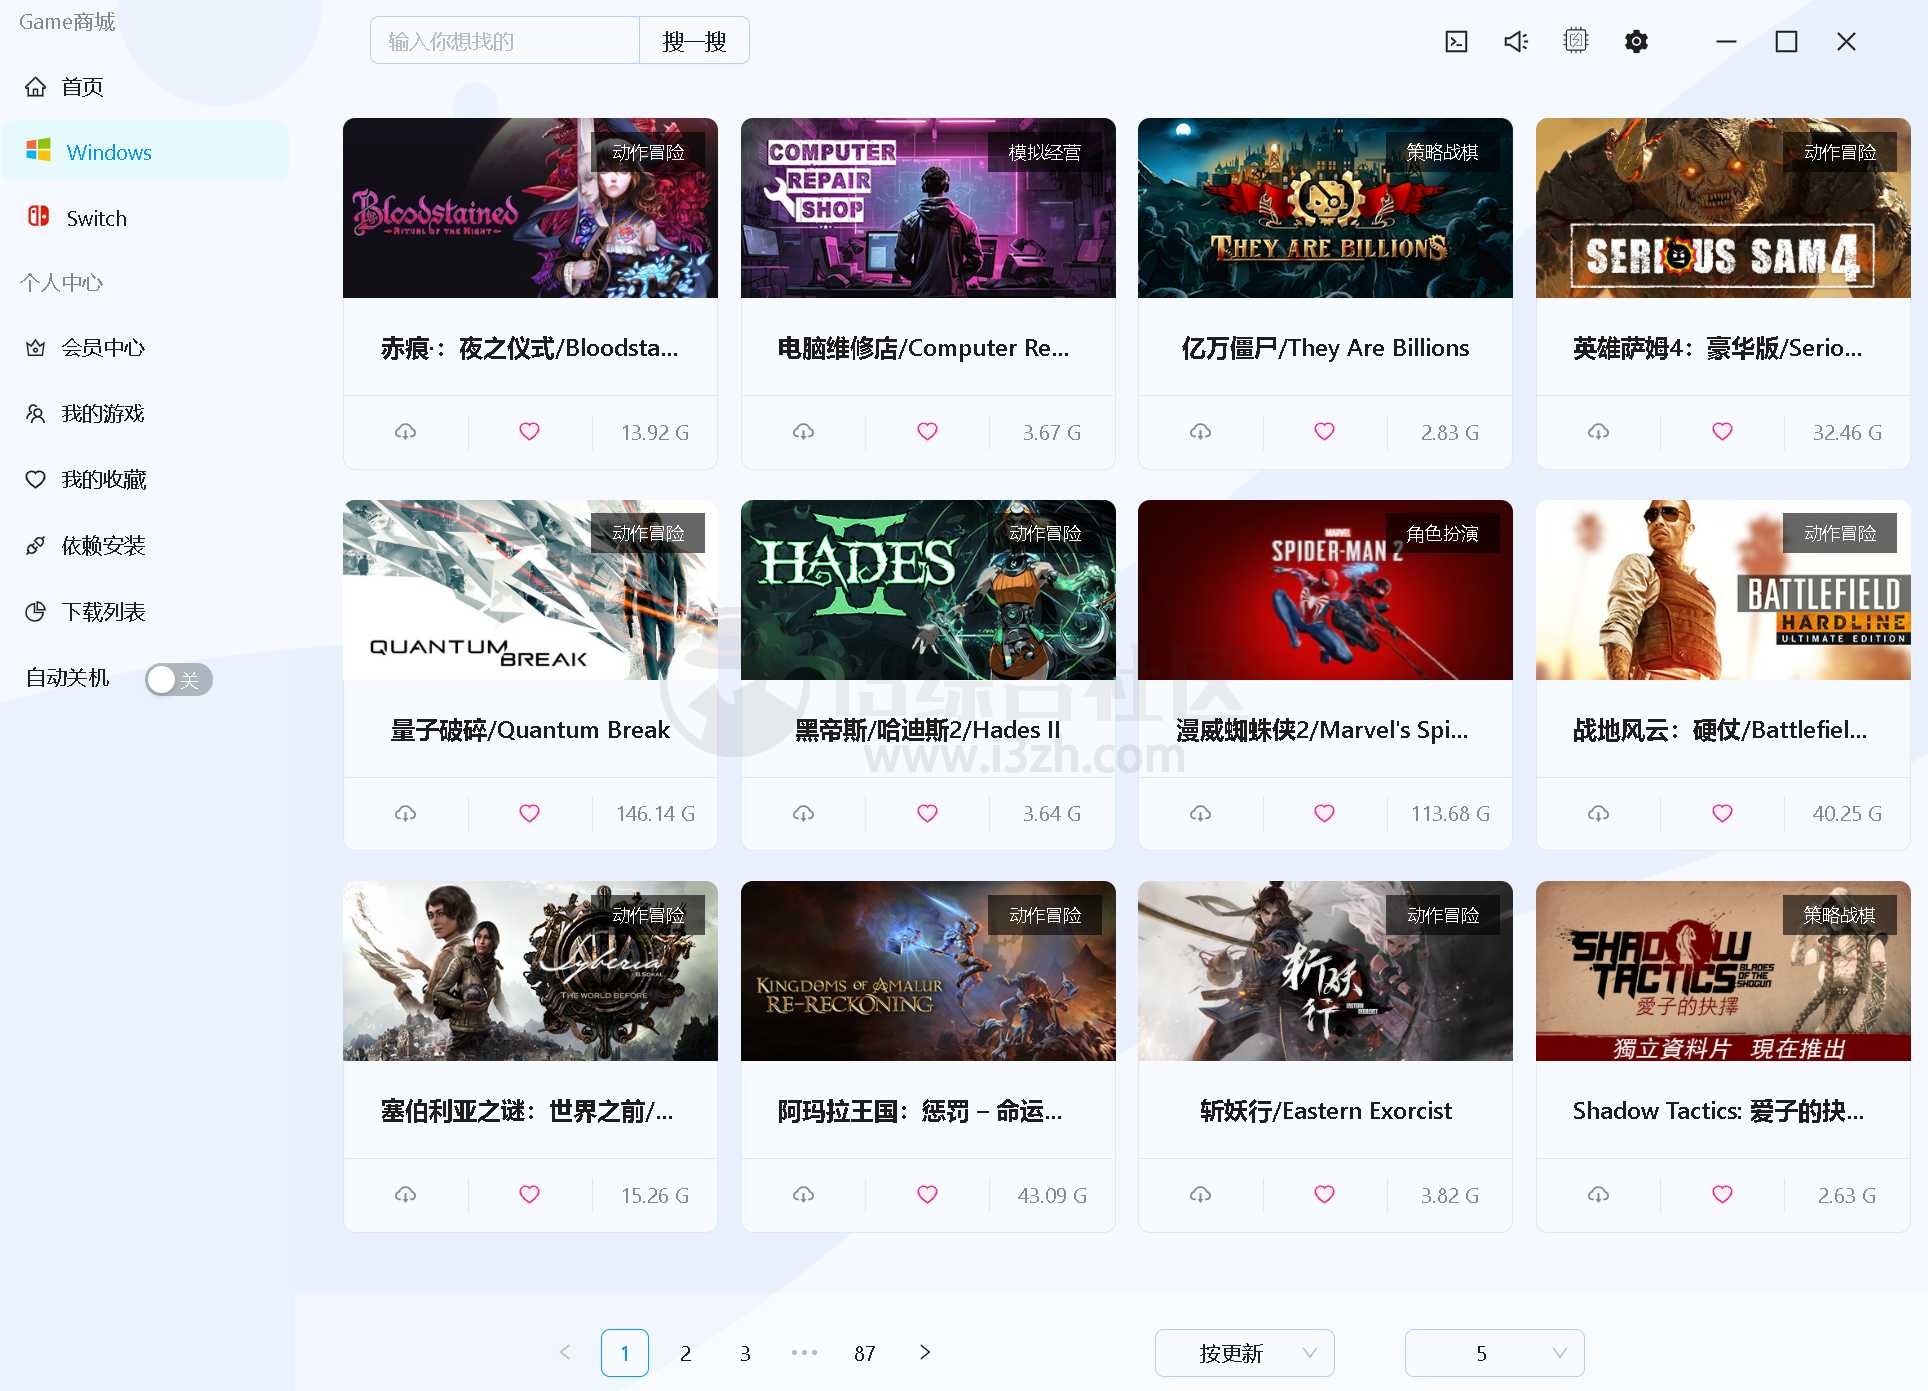
Task: Open Hades II cover thumbnail
Action: tap(928, 590)
